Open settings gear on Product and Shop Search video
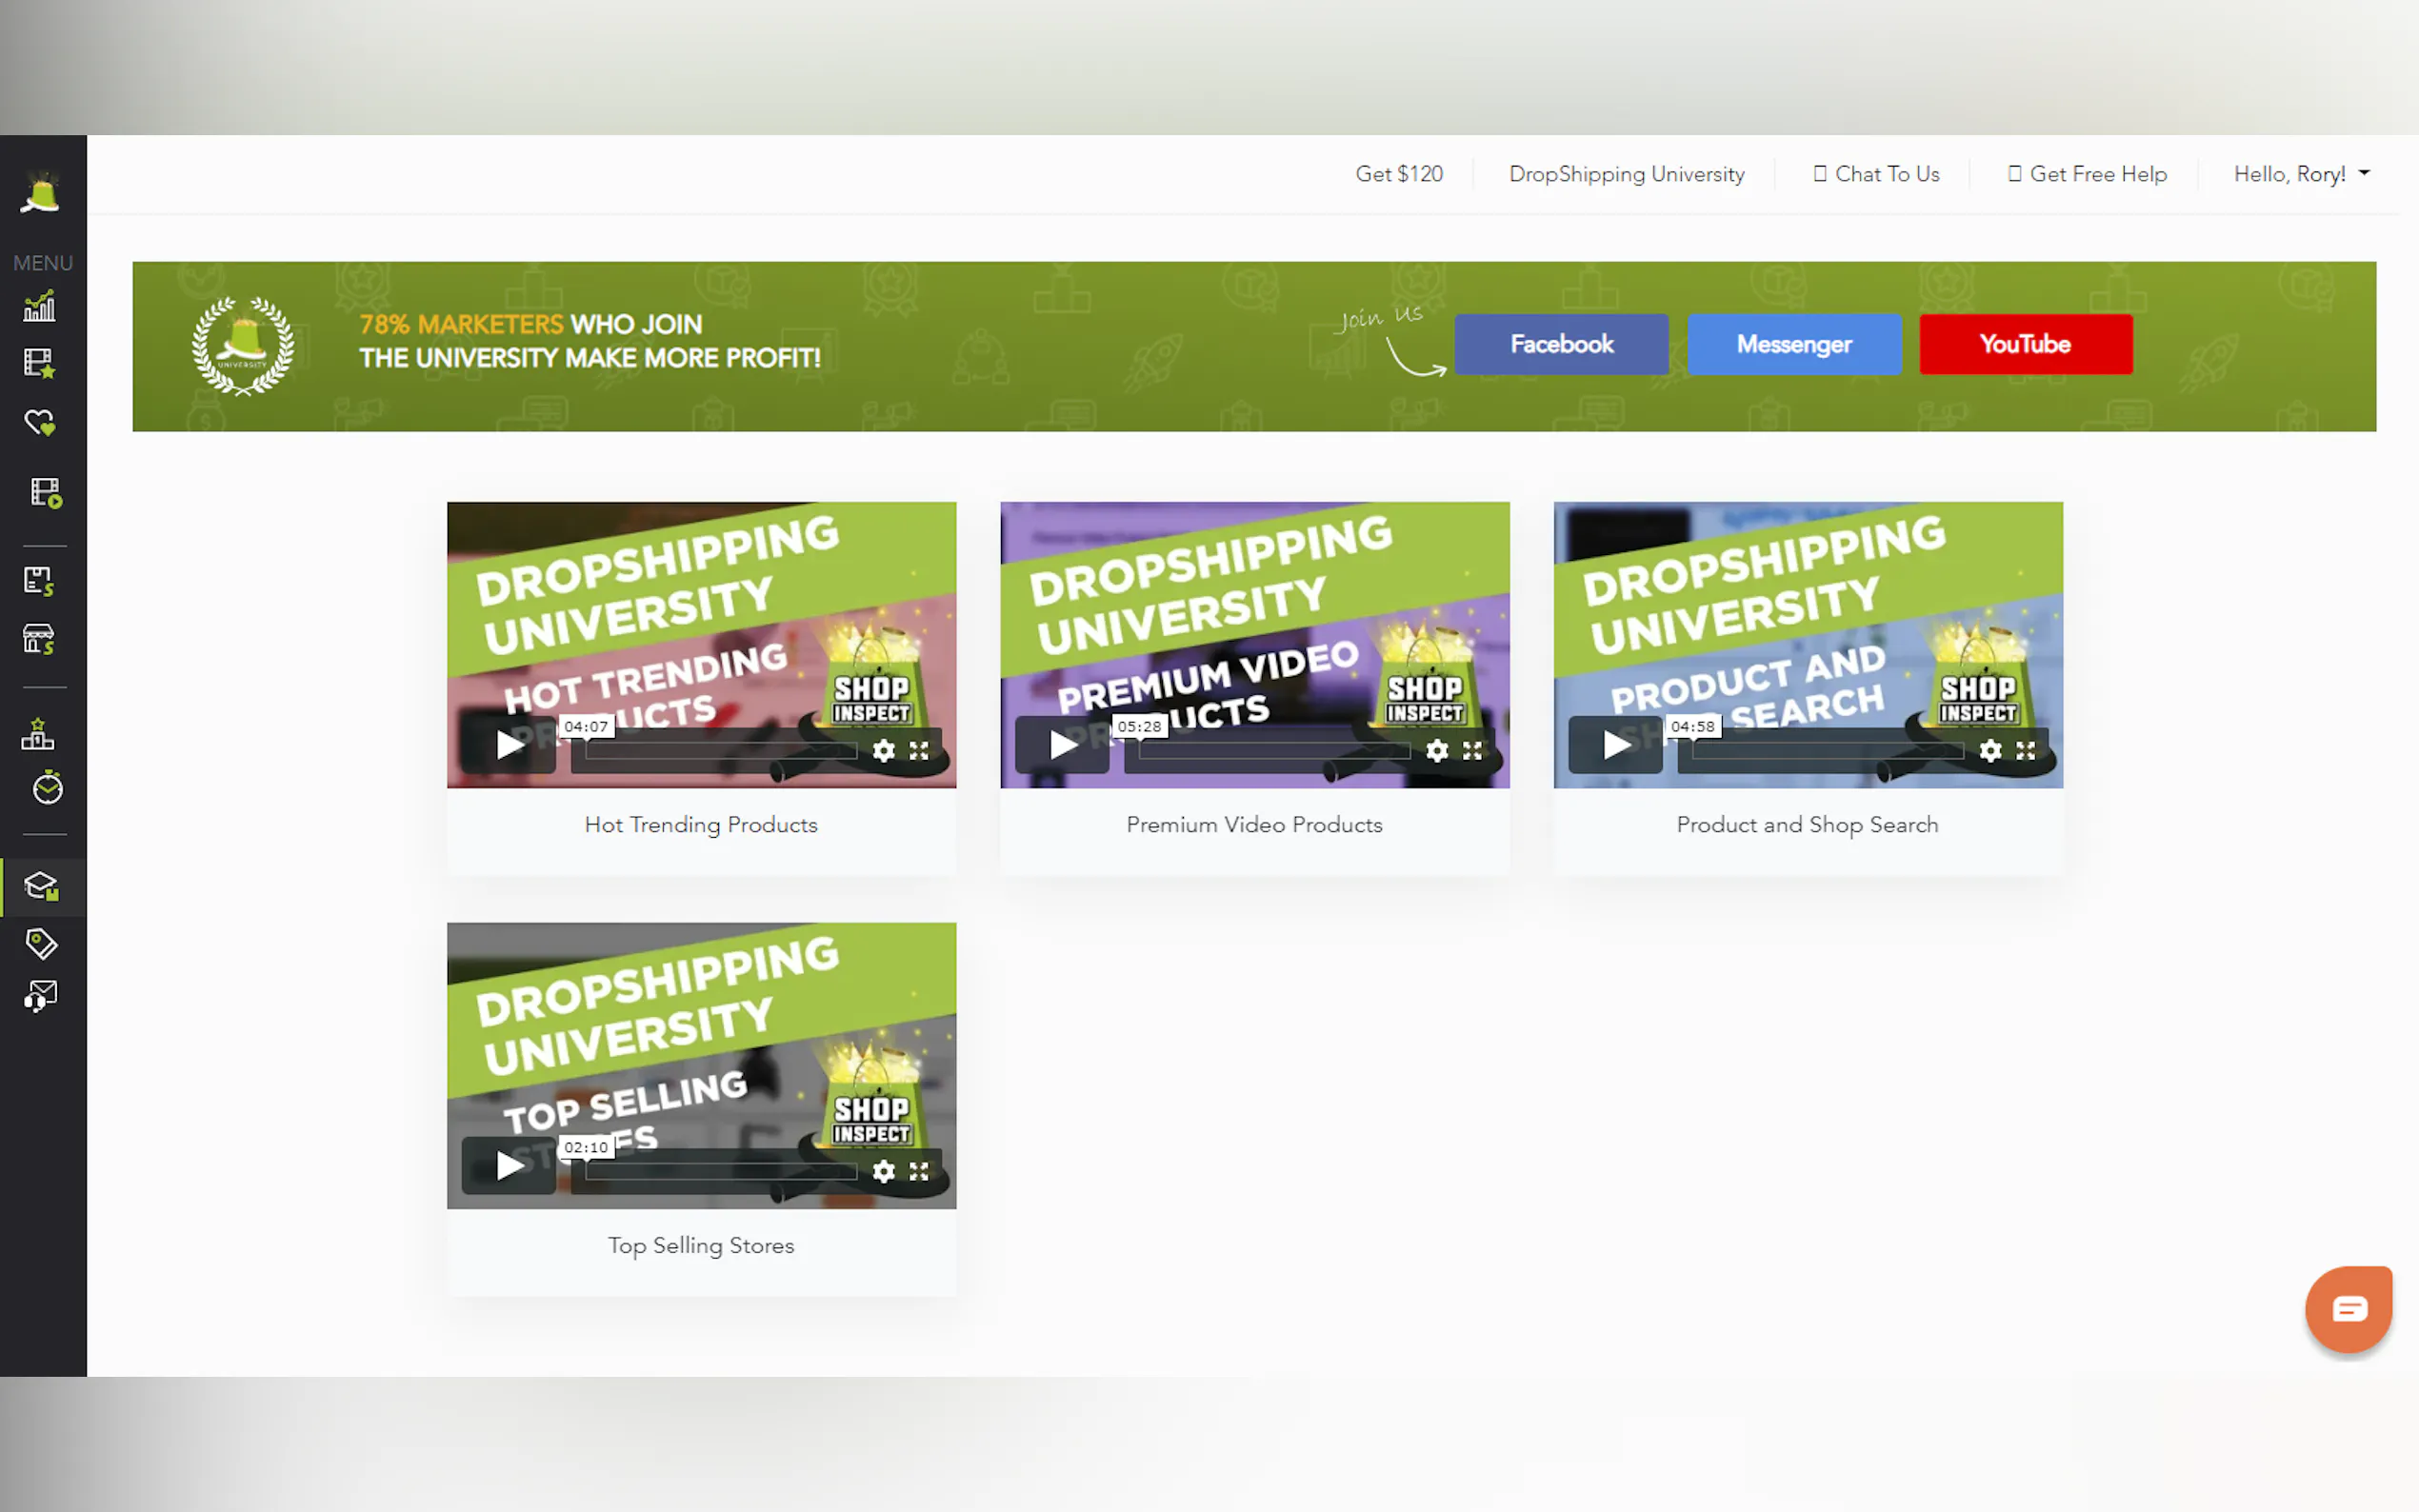Image resolution: width=2419 pixels, height=1512 pixels. pos(1990,750)
